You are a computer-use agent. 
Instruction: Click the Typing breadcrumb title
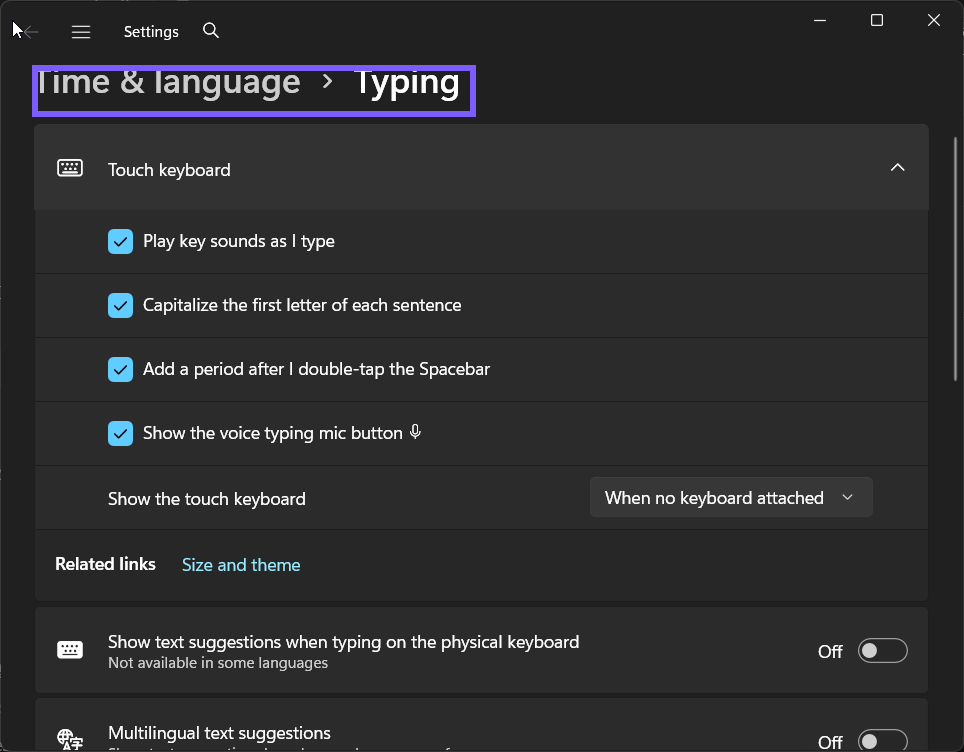click(406, 84)
